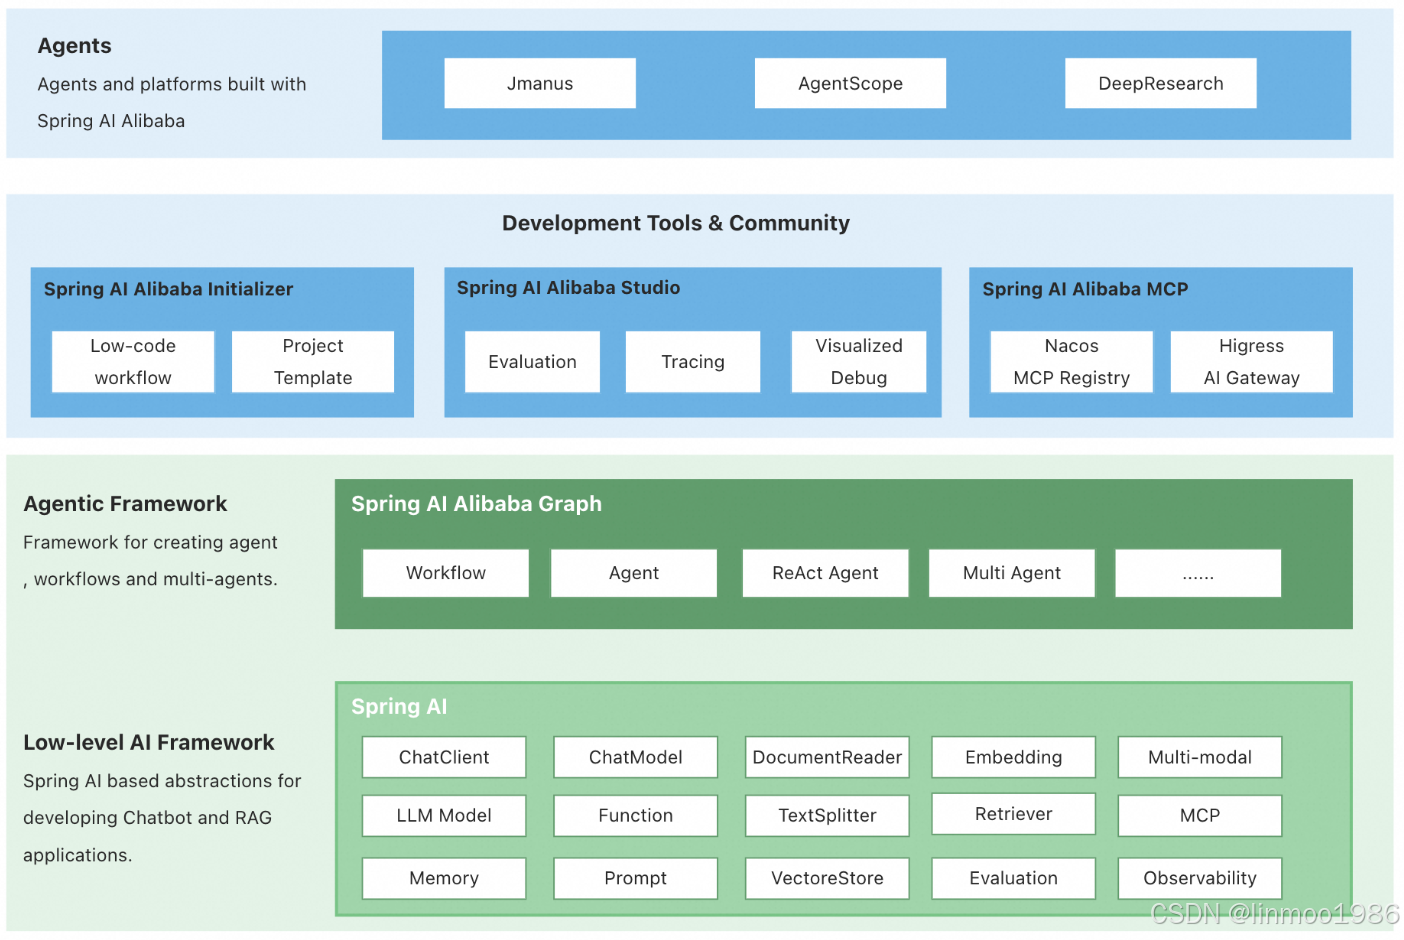The height and width of the screenshot is (940, 1404).
Task: Click the Spring AI Alibaba Studio title
Action: (x=568, y=288)
